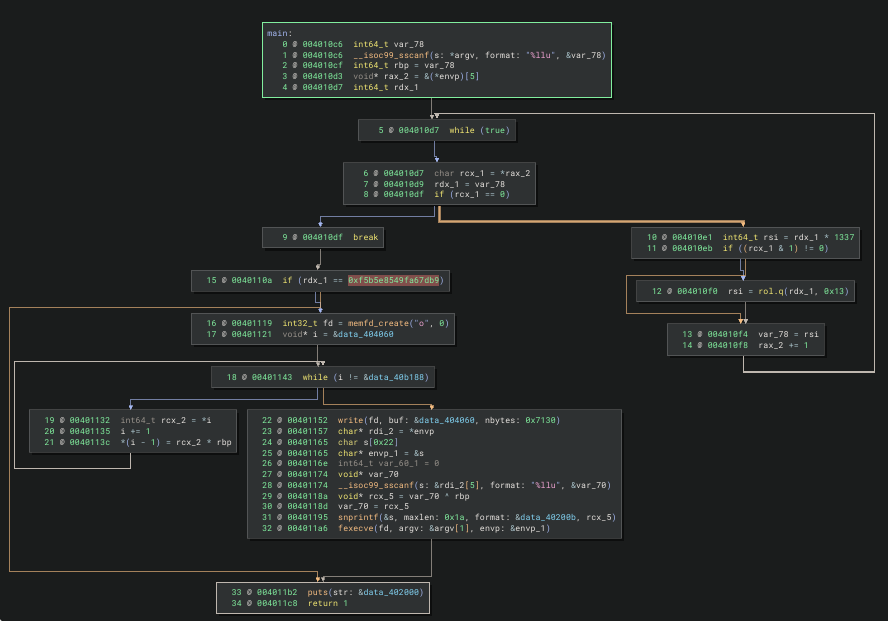Click line 'i += 1'
Screen dimensions: 888x621
point(135,431)
